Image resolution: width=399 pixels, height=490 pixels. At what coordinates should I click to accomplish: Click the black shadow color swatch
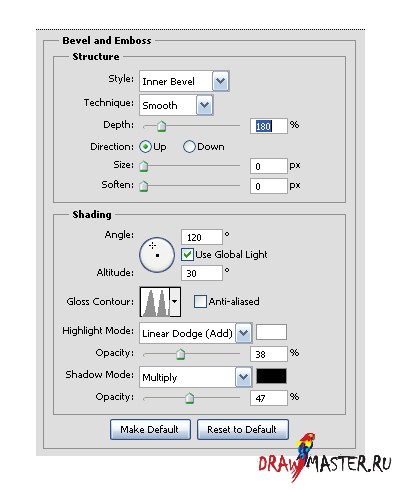(x=271, y=376)
